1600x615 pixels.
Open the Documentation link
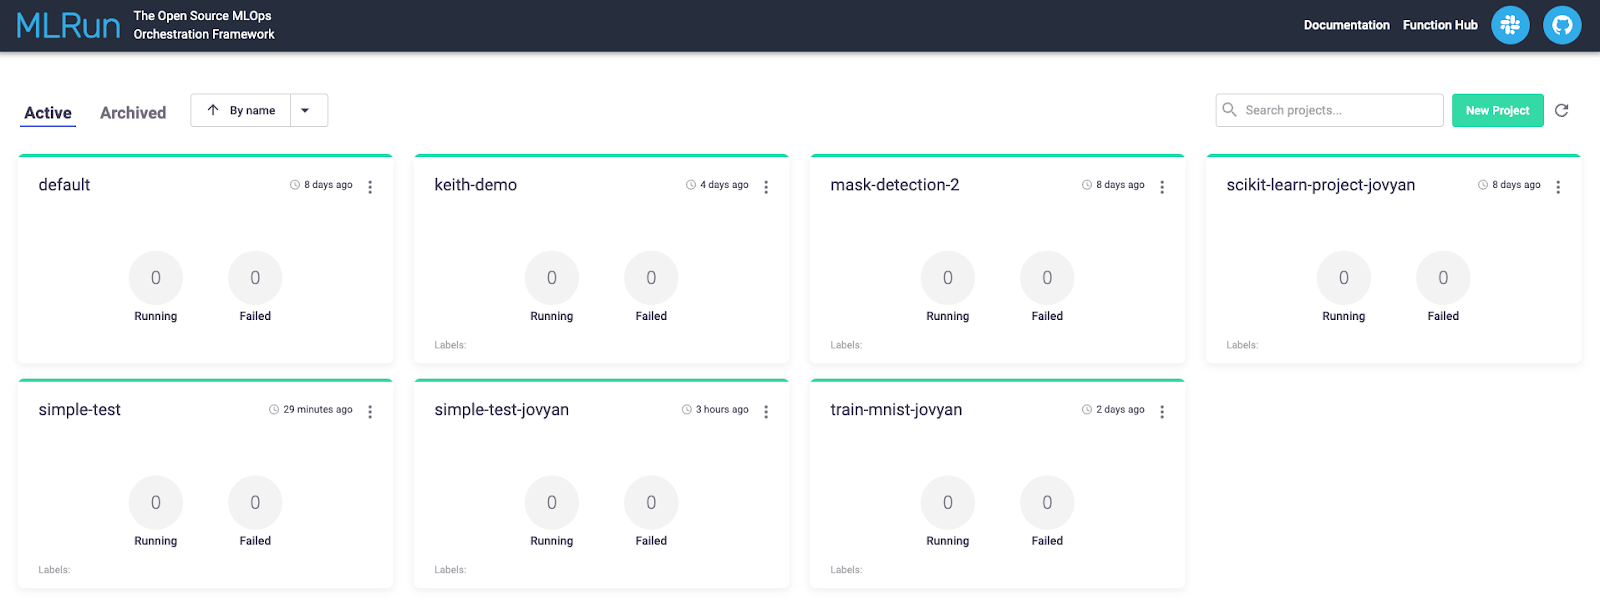click(1346, 25)
